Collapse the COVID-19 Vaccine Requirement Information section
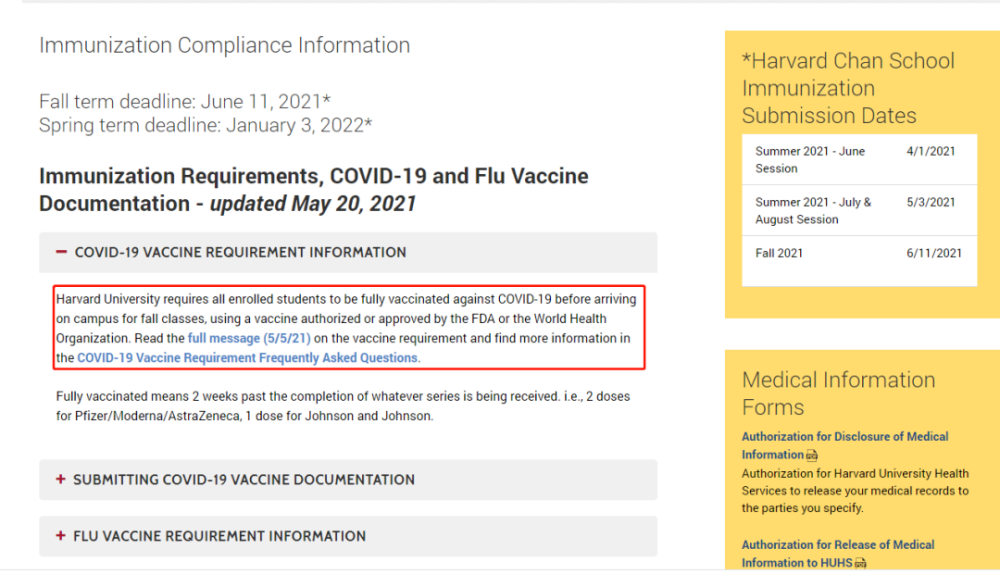Screen dimensions: 1000x574 (240, 253)
